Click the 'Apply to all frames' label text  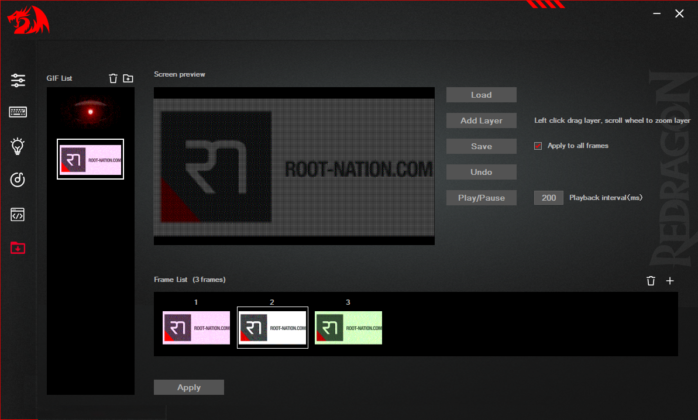tap(578, 146)
